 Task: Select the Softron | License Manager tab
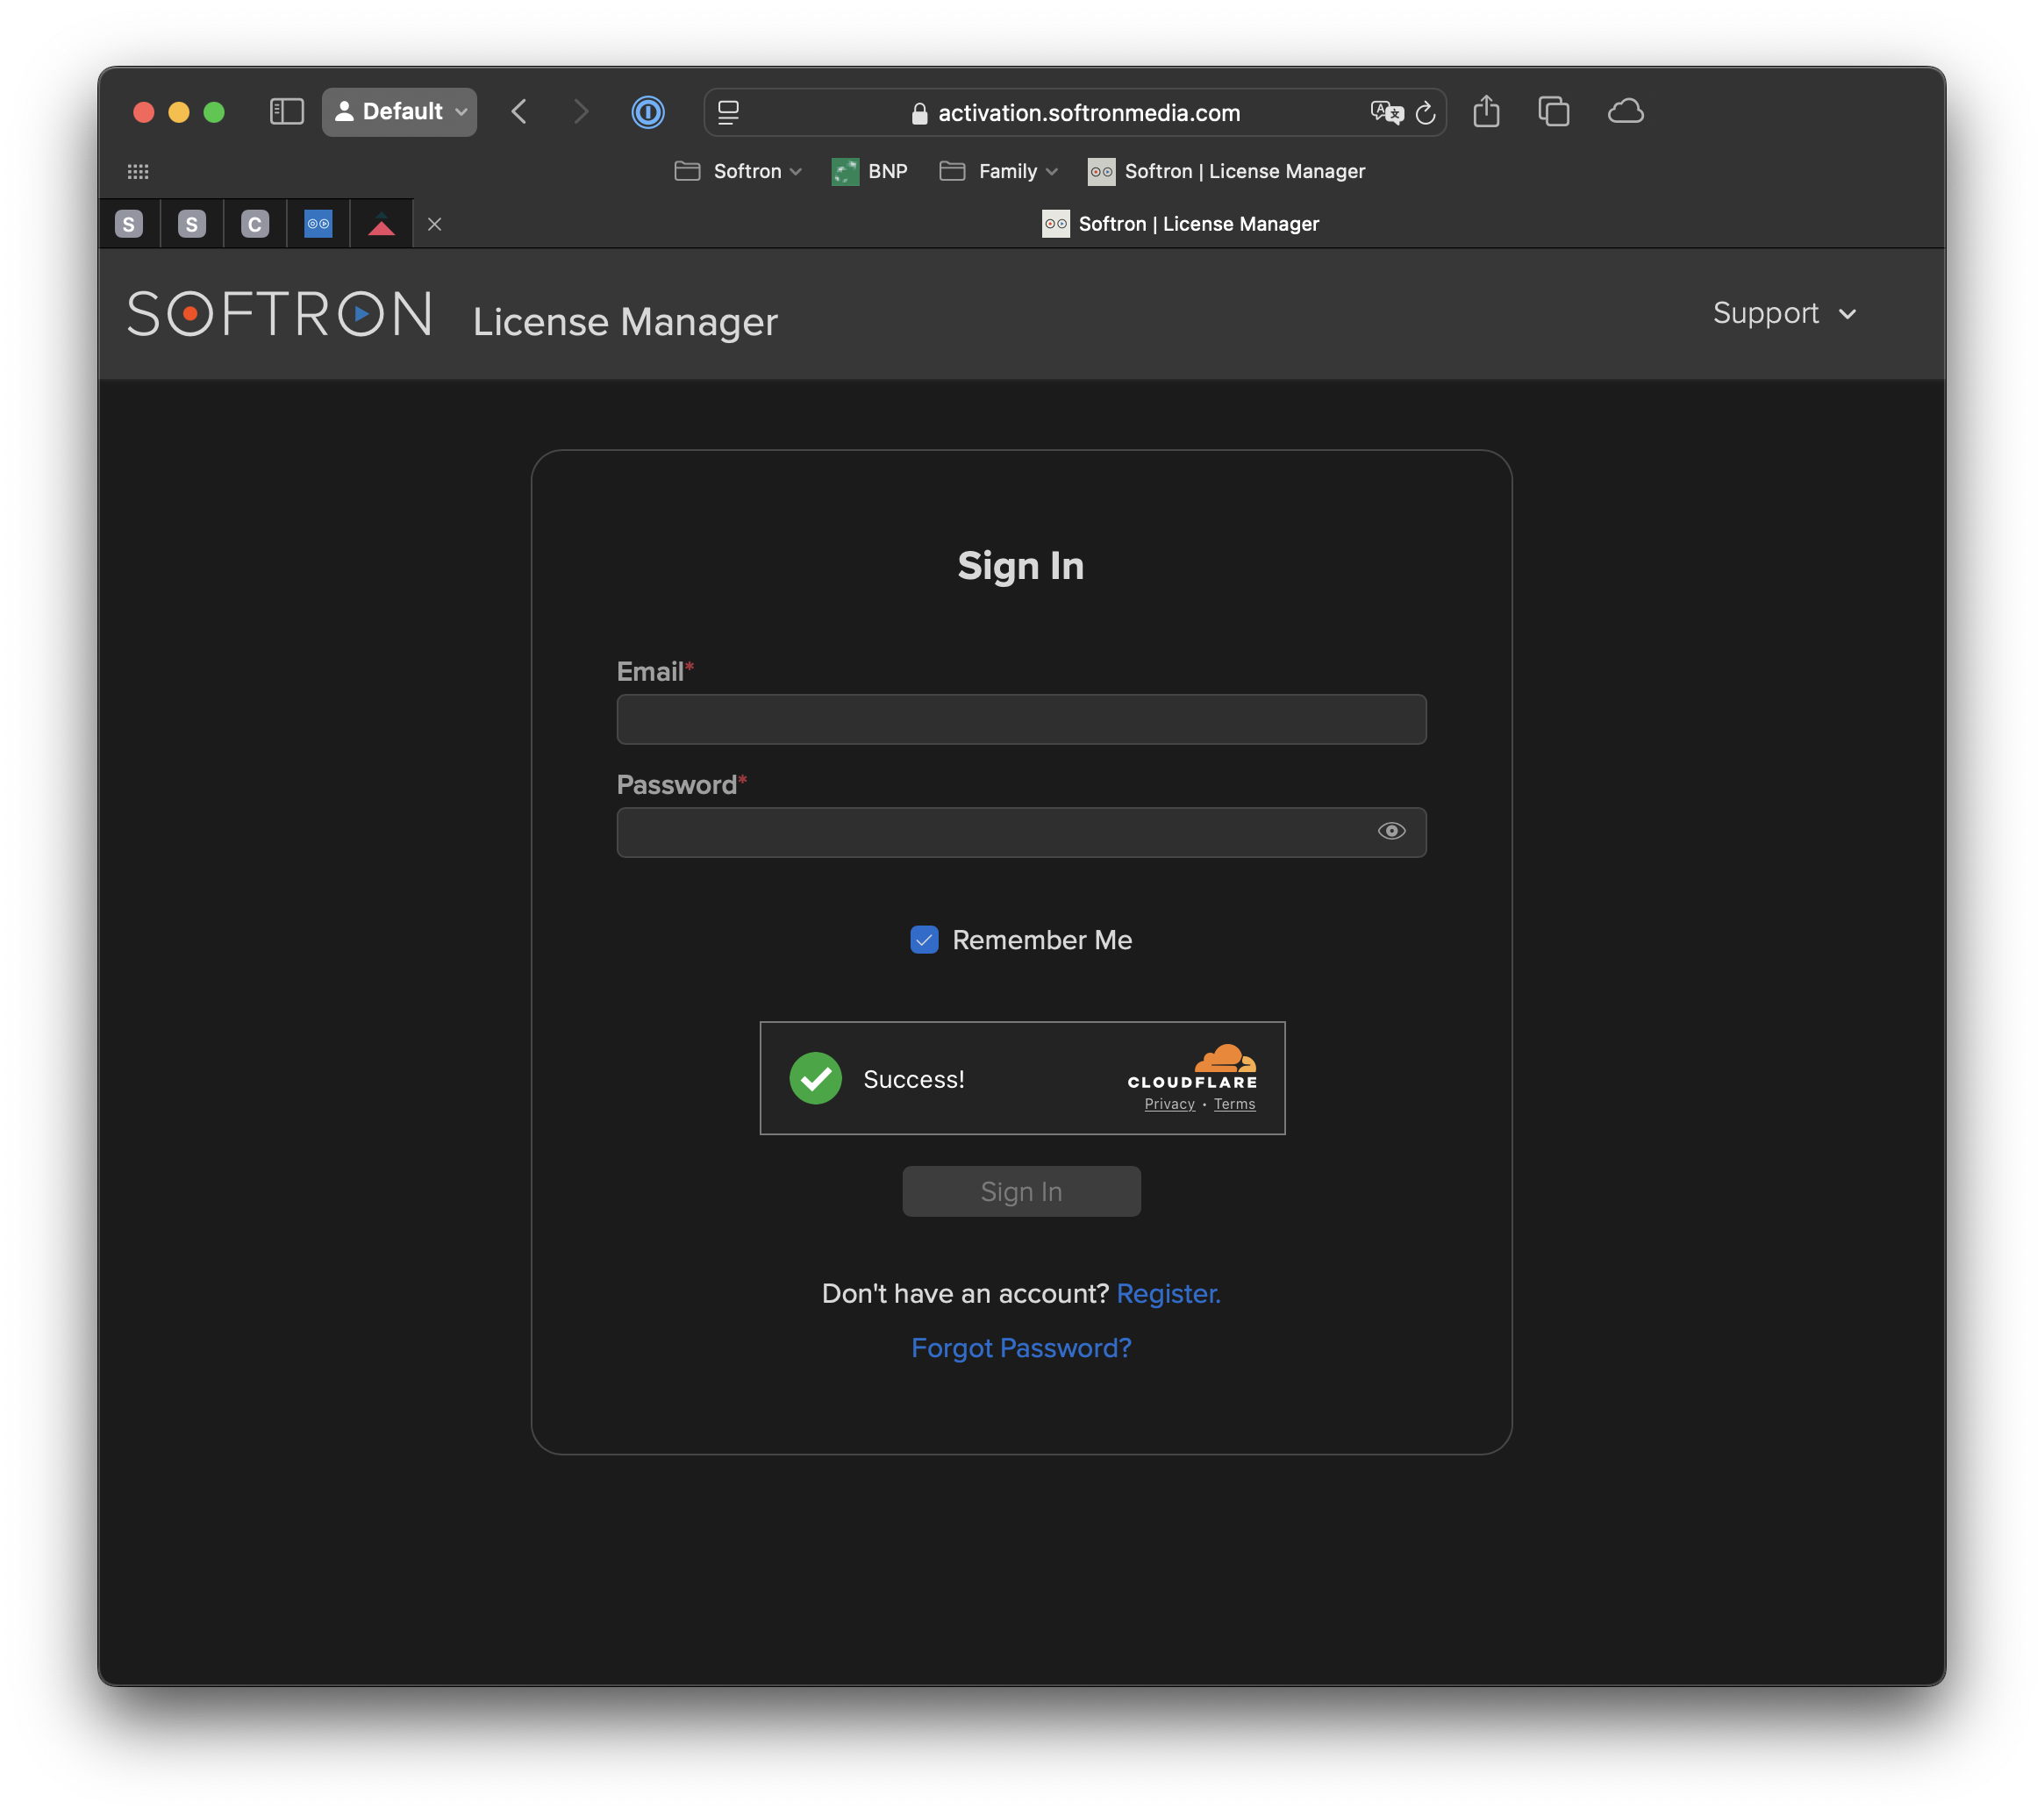pos(1180,224)
